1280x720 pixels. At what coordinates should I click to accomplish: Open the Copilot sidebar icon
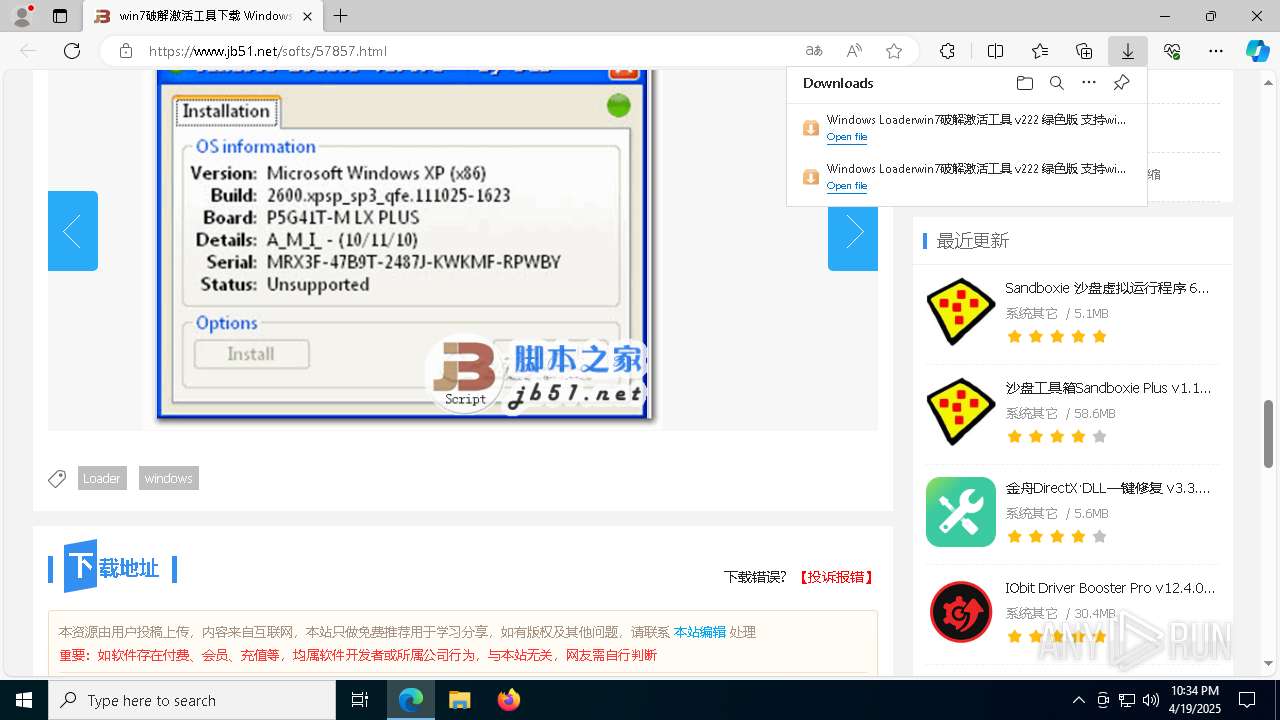tap(1258, 51)
